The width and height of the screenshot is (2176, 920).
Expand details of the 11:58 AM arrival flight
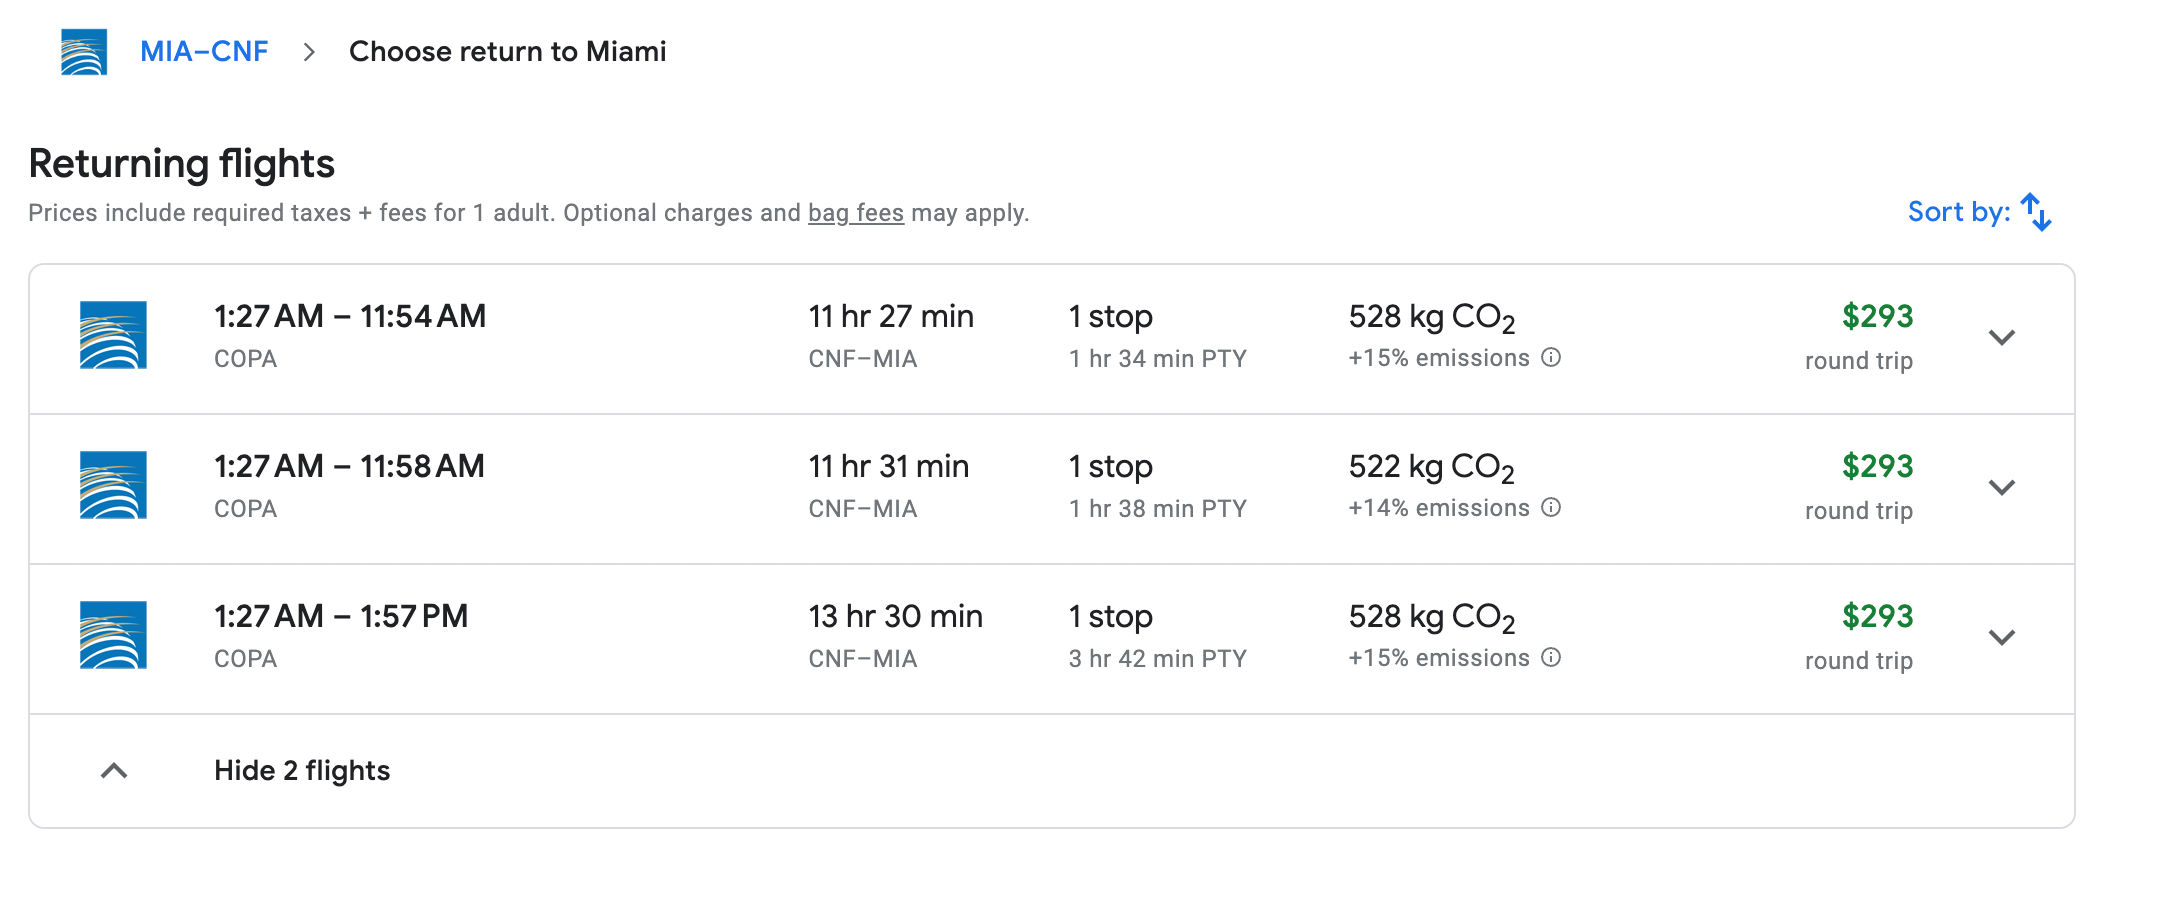(2001, 488)
